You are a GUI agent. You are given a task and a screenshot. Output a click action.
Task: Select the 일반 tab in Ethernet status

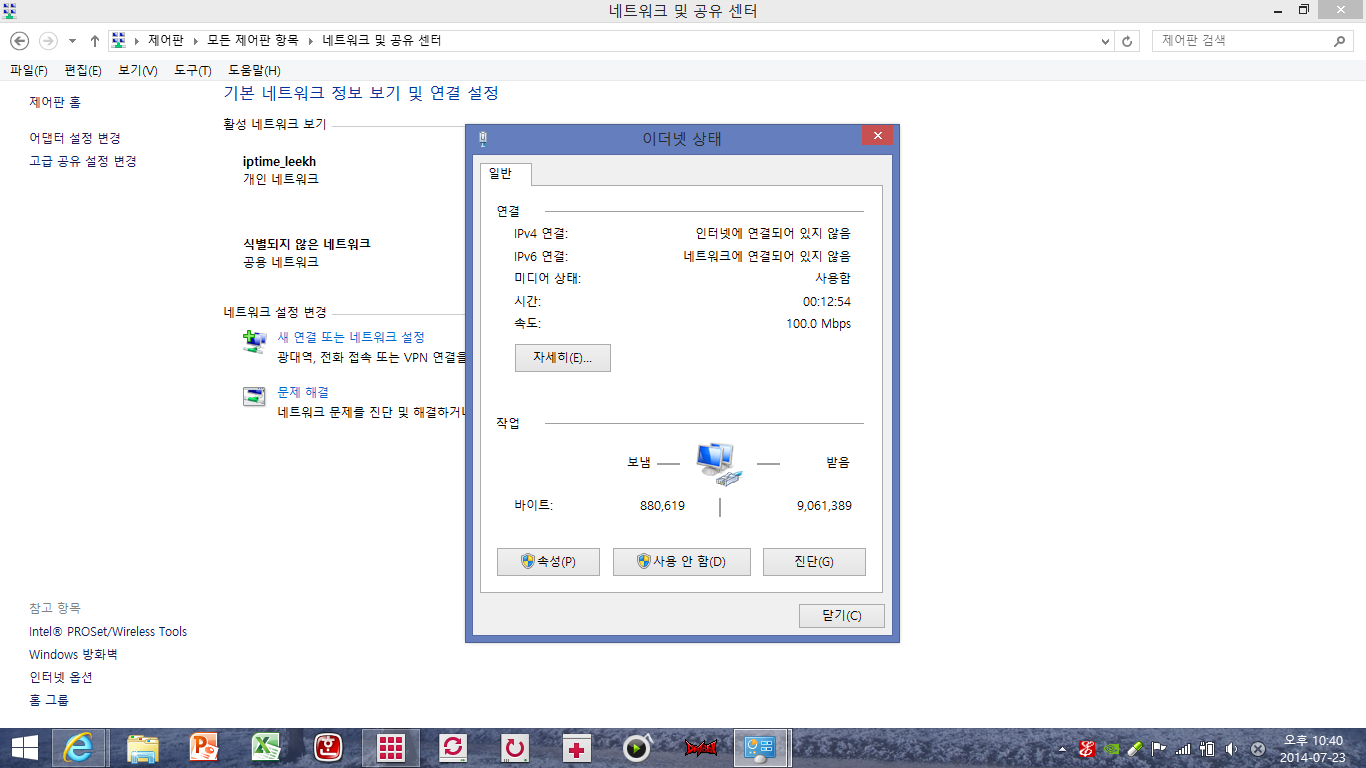coord(505,174)
